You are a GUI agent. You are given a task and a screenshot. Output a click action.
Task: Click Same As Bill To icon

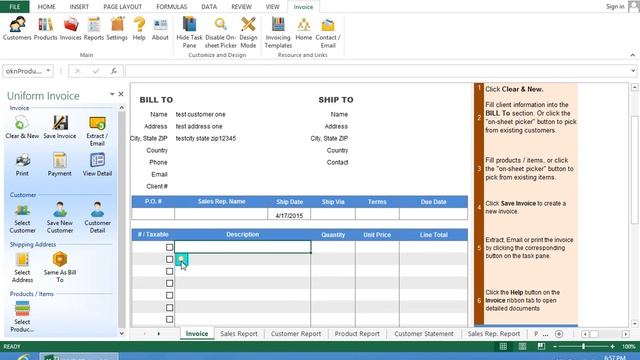60,267
